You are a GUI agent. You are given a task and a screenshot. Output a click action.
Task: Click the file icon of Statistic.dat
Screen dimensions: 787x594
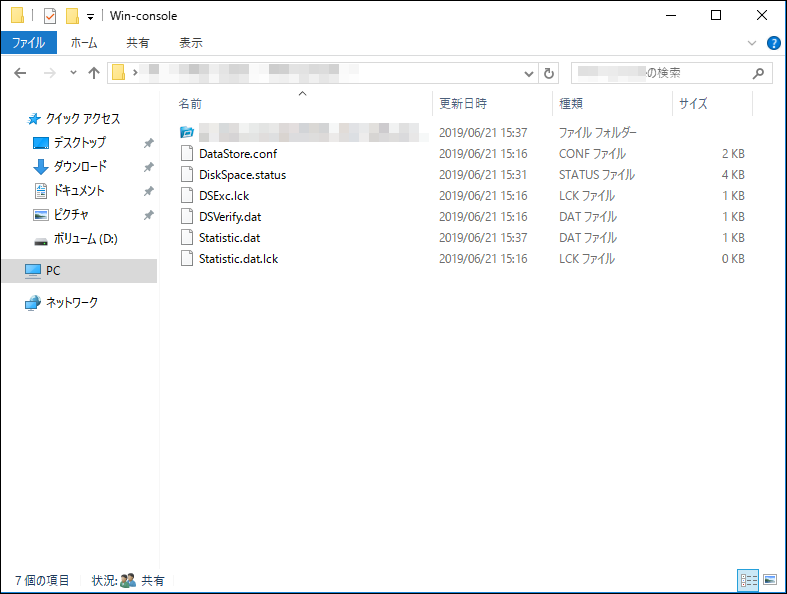[187, 238]
